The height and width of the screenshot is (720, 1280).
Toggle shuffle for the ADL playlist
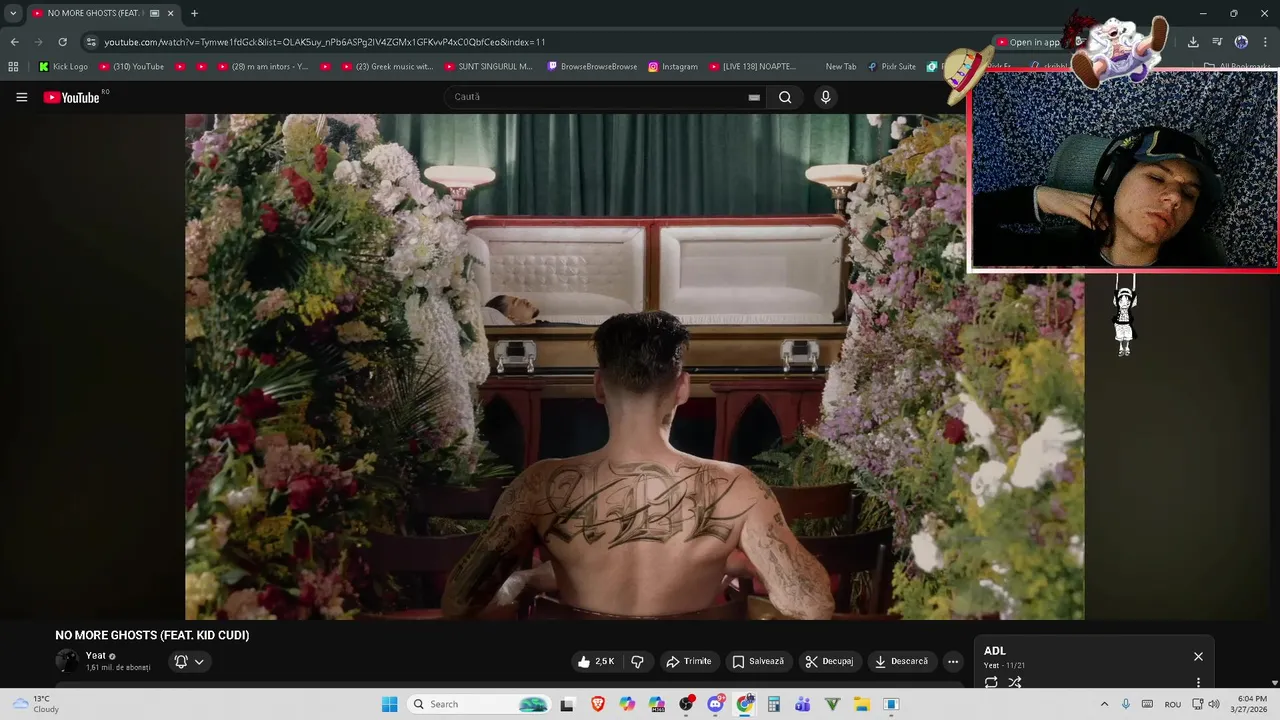pyautogui.click(x=1015, y=682)
